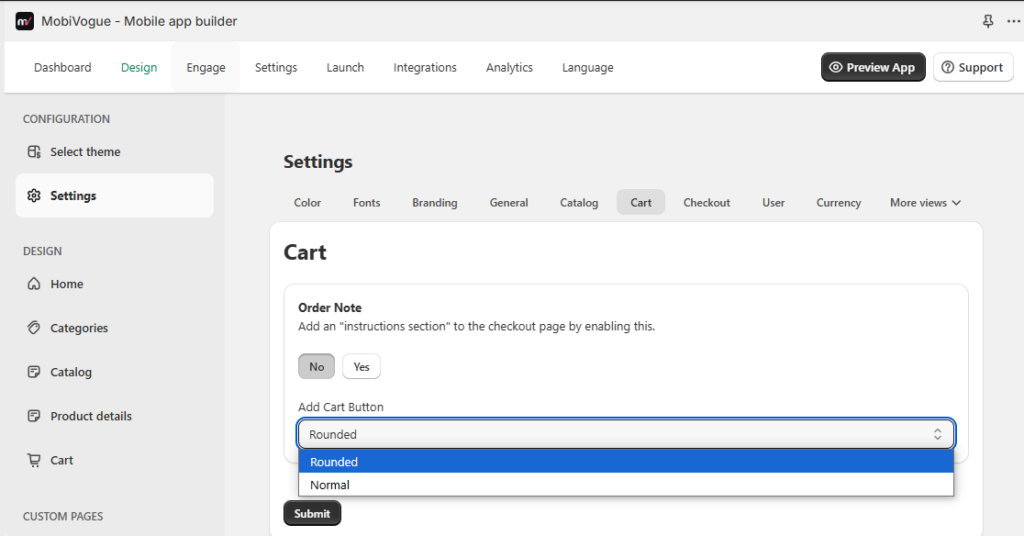Open the Analytics top menu

[509, 67]
